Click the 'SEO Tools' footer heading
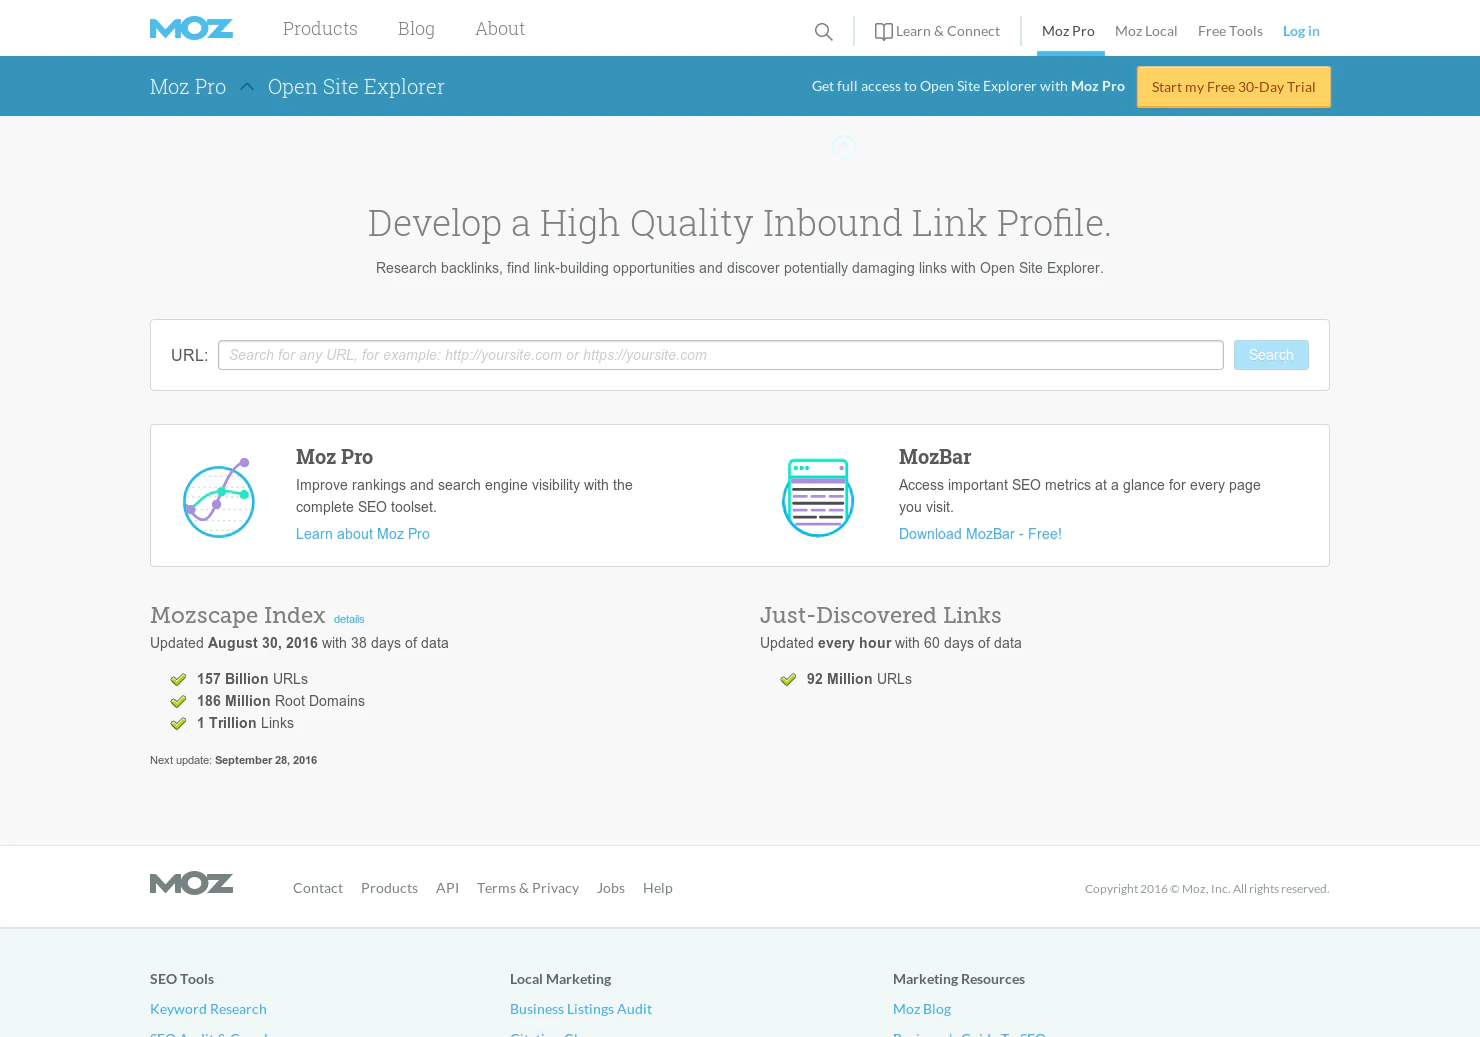 tap(182, 979)
